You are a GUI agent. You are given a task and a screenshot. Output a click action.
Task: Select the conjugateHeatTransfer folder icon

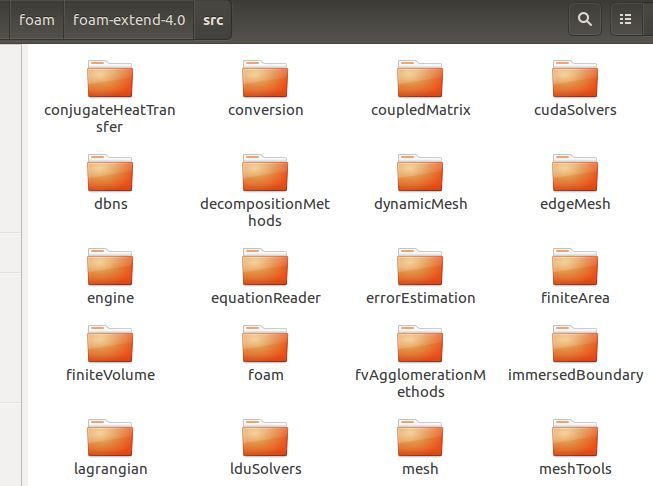coord(110,79)
